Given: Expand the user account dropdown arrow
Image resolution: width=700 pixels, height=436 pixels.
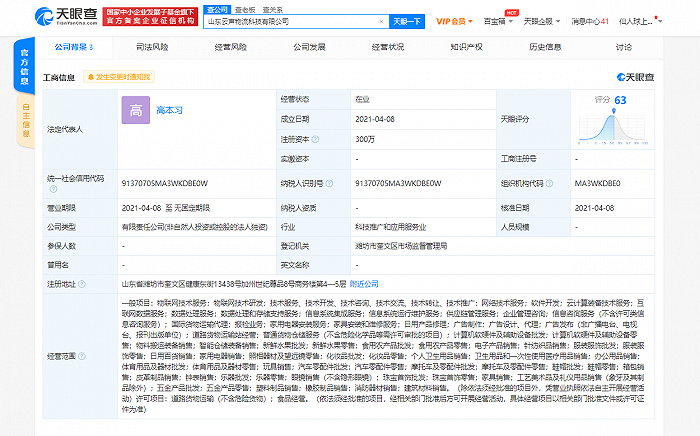Looking at the screenshot, I should click(x=660, y=21).
